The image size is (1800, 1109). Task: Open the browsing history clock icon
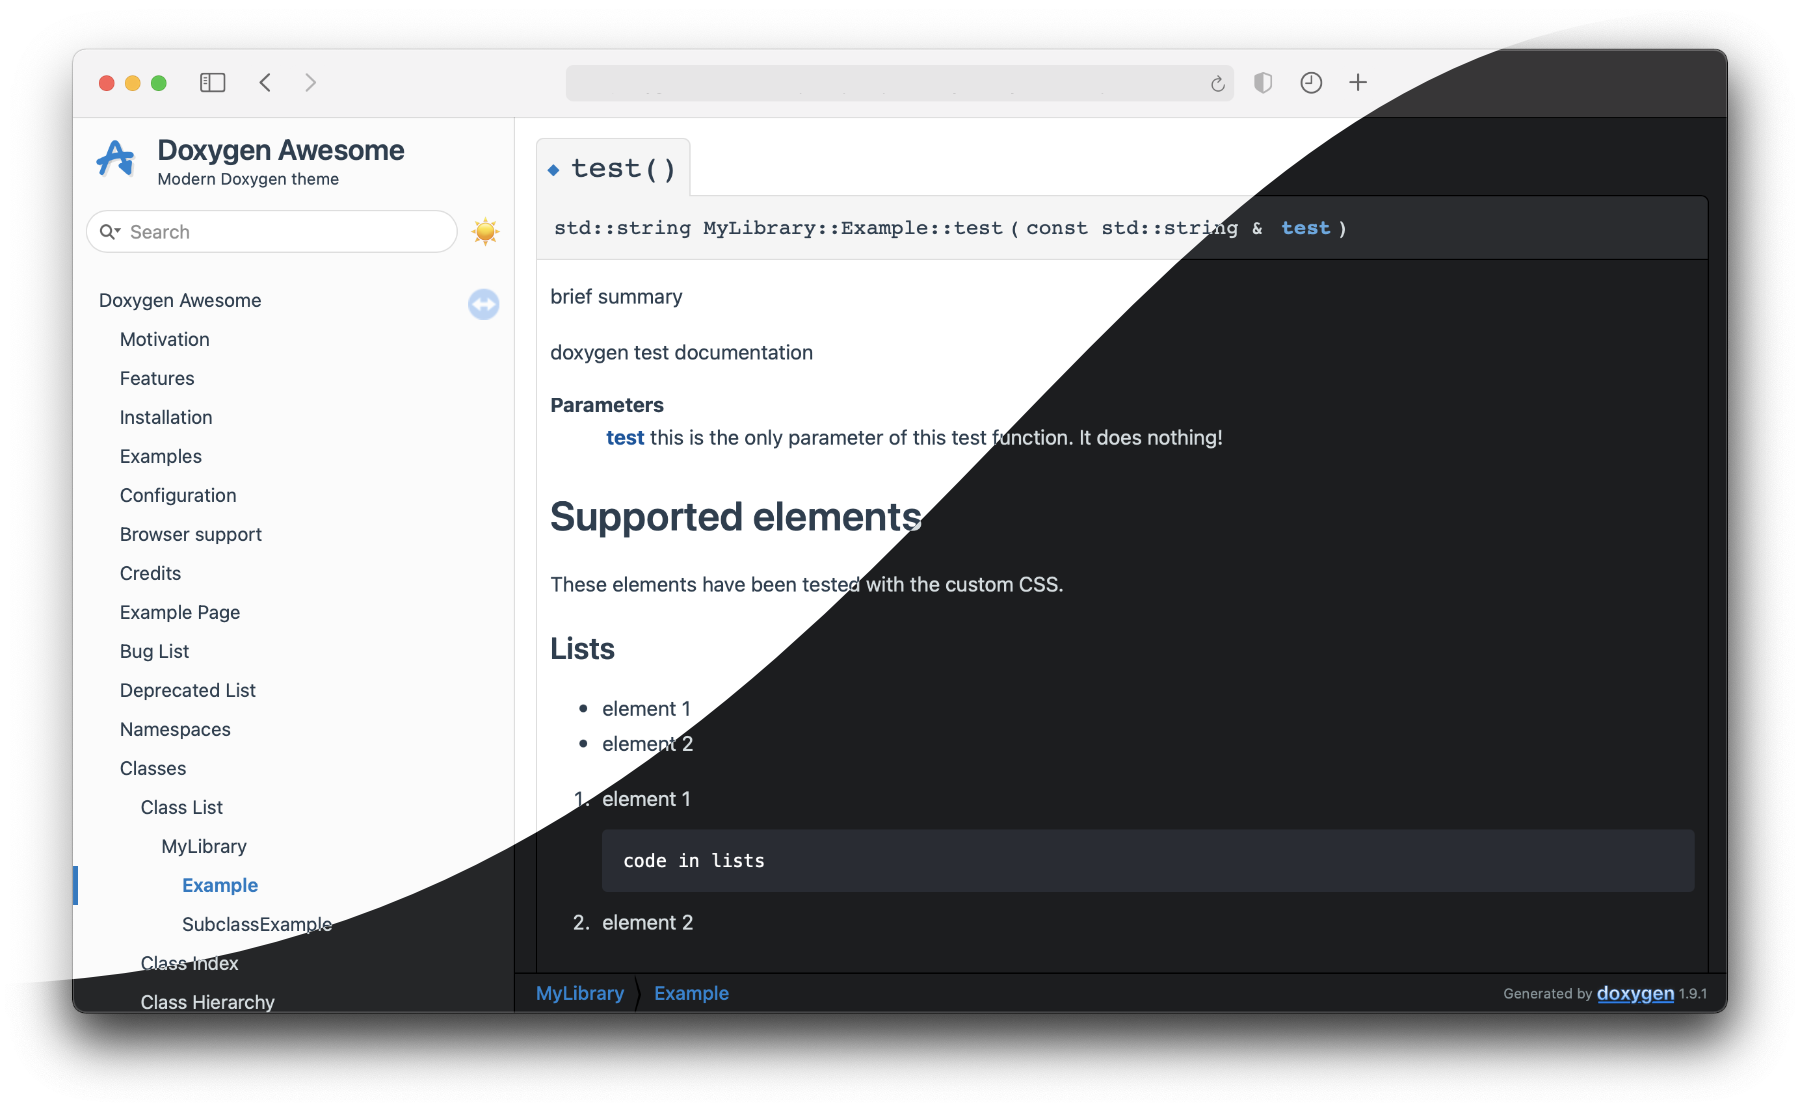pos(1311,83)
